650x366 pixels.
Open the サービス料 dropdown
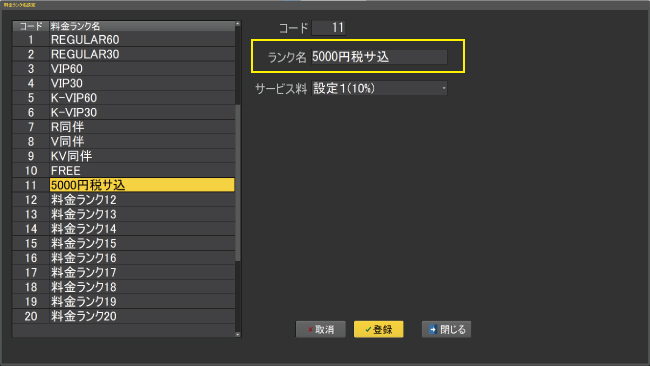[379, 88]
